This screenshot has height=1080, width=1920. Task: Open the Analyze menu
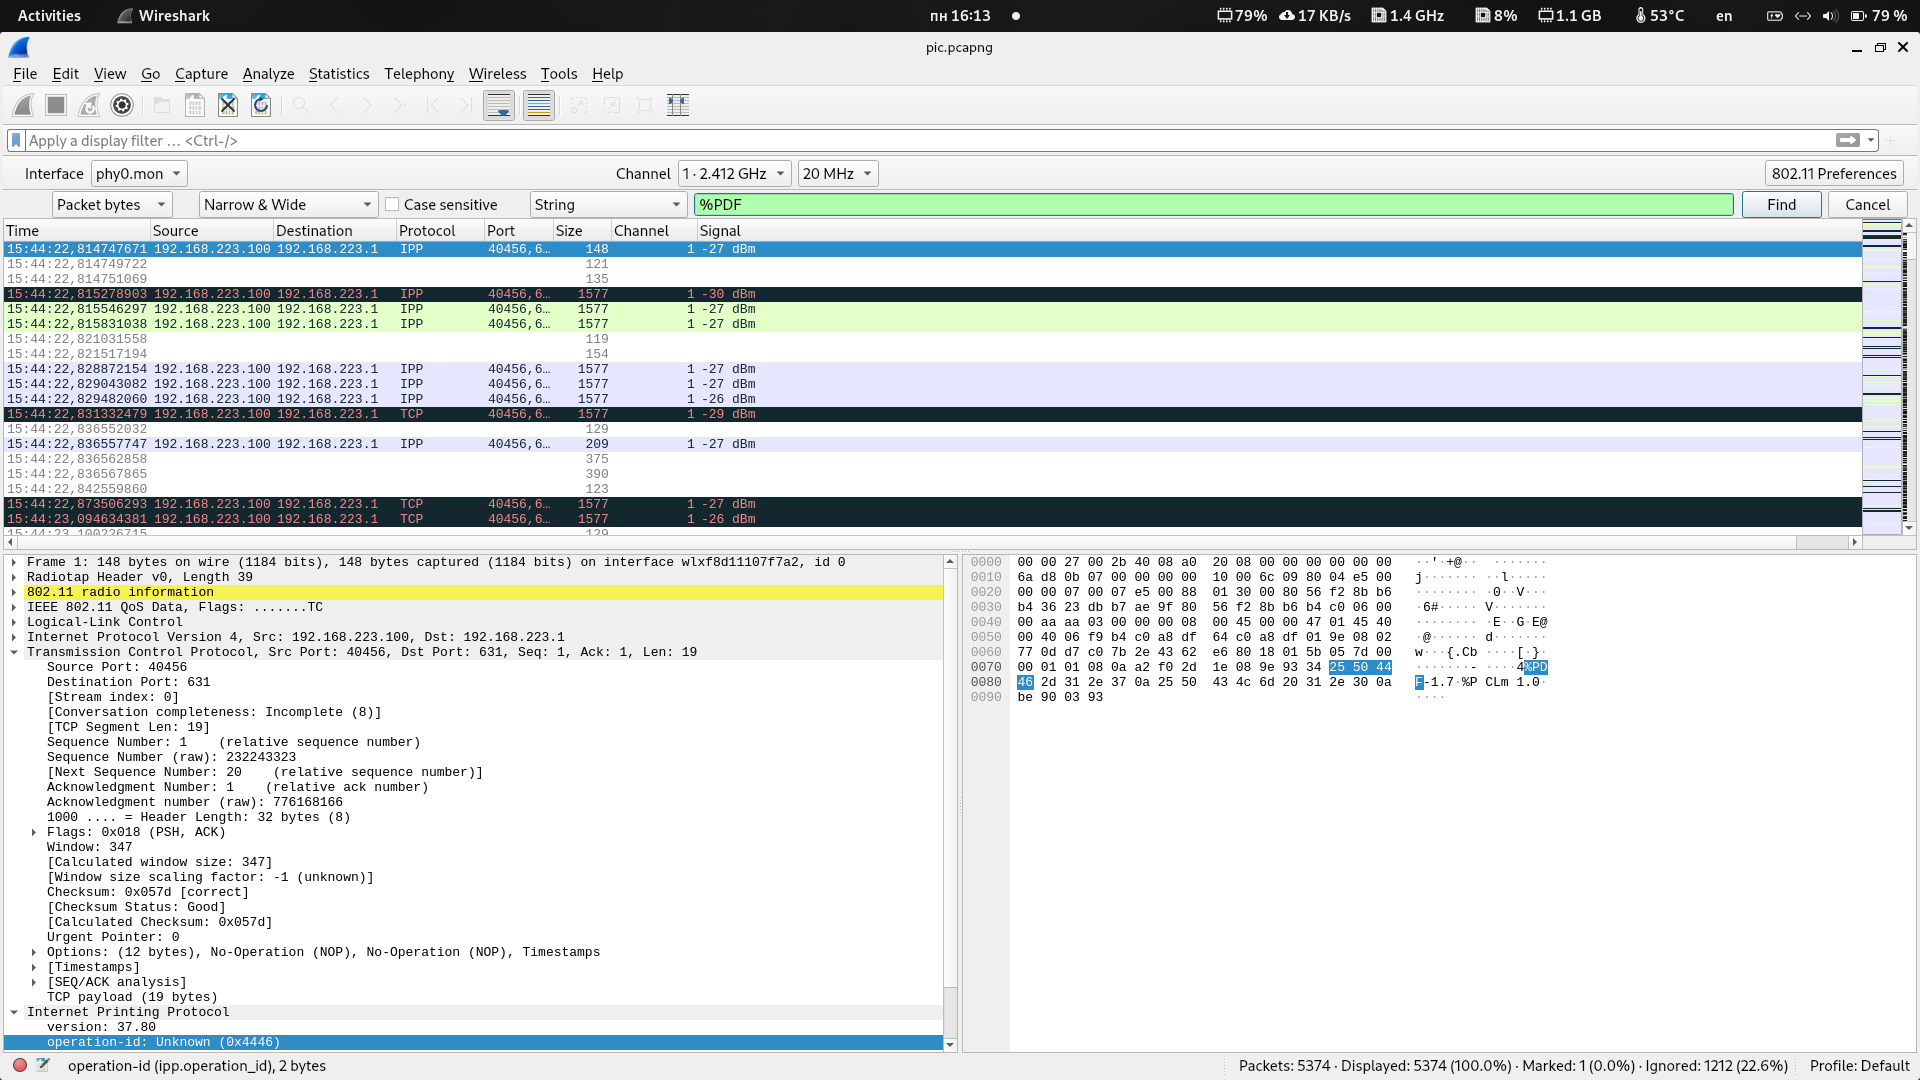(268, 73)
